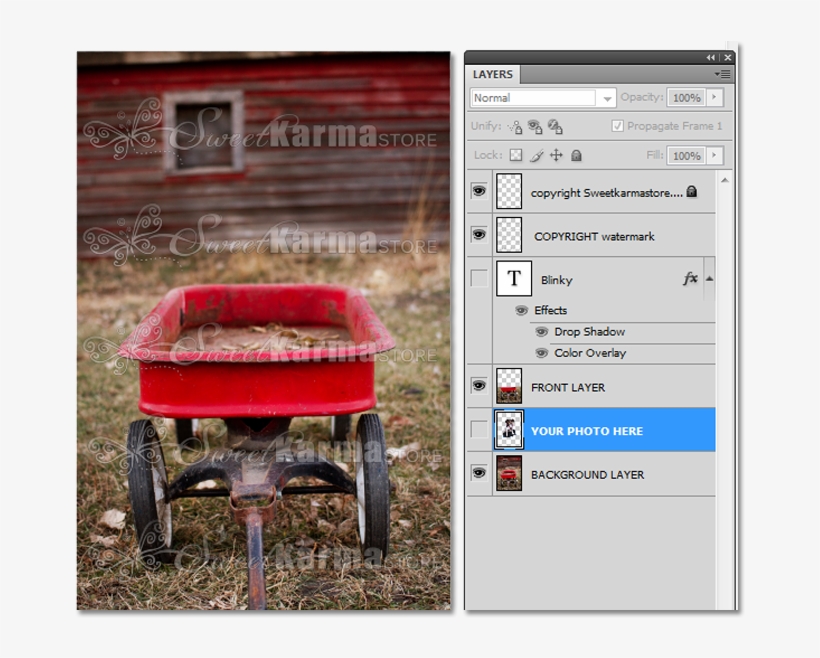The image size is (820, 658).
Task: Select the COPYRIGHT watermark layer thumbnail
Action: (509, 235)
